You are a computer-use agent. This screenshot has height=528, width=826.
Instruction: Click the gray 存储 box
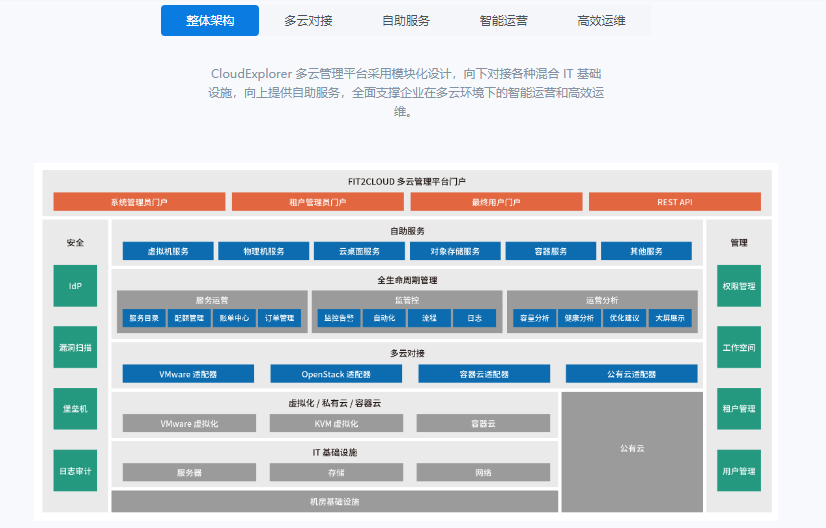pyautogui.click(x=336, y=472)
